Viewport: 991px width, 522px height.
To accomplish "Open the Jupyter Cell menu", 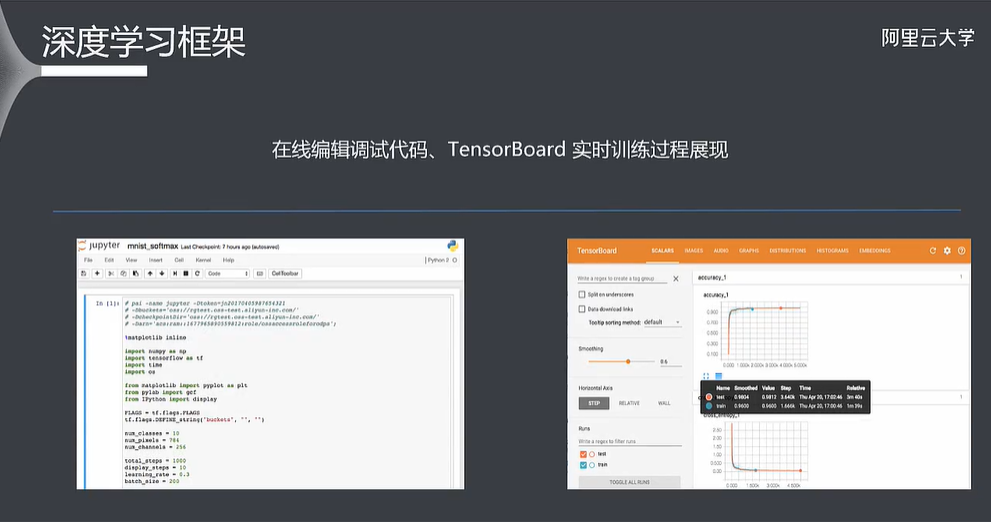I will pyautogui.click(x=179, y=260).
